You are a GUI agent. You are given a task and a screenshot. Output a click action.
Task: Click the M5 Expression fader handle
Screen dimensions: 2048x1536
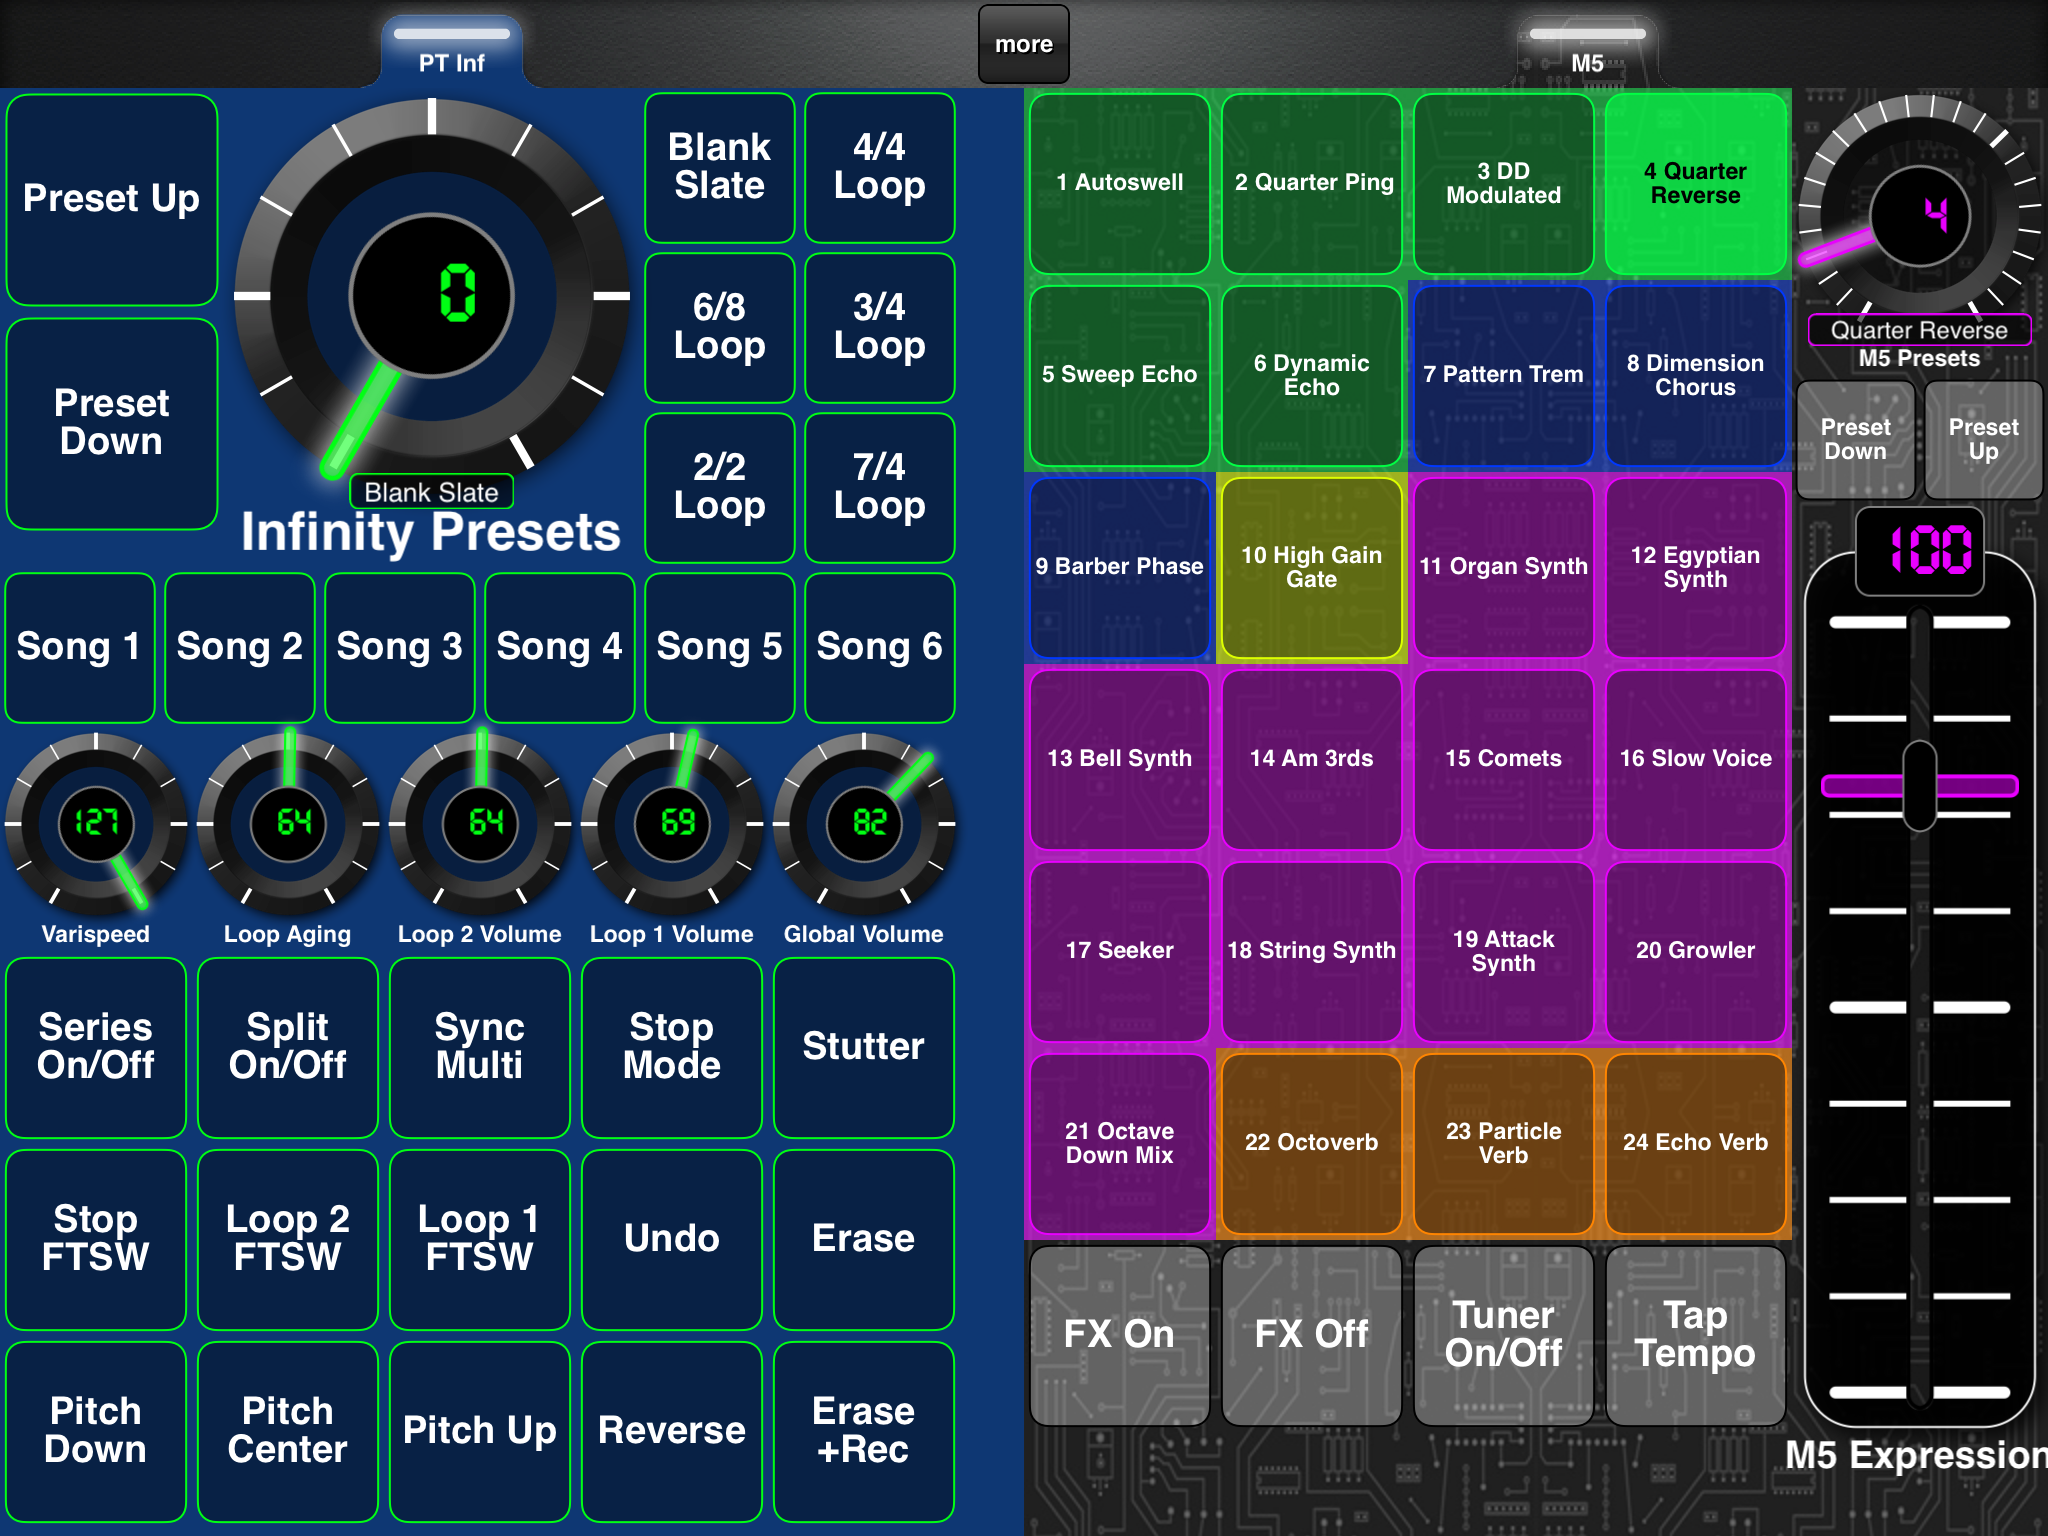(x=1920, y=786)
